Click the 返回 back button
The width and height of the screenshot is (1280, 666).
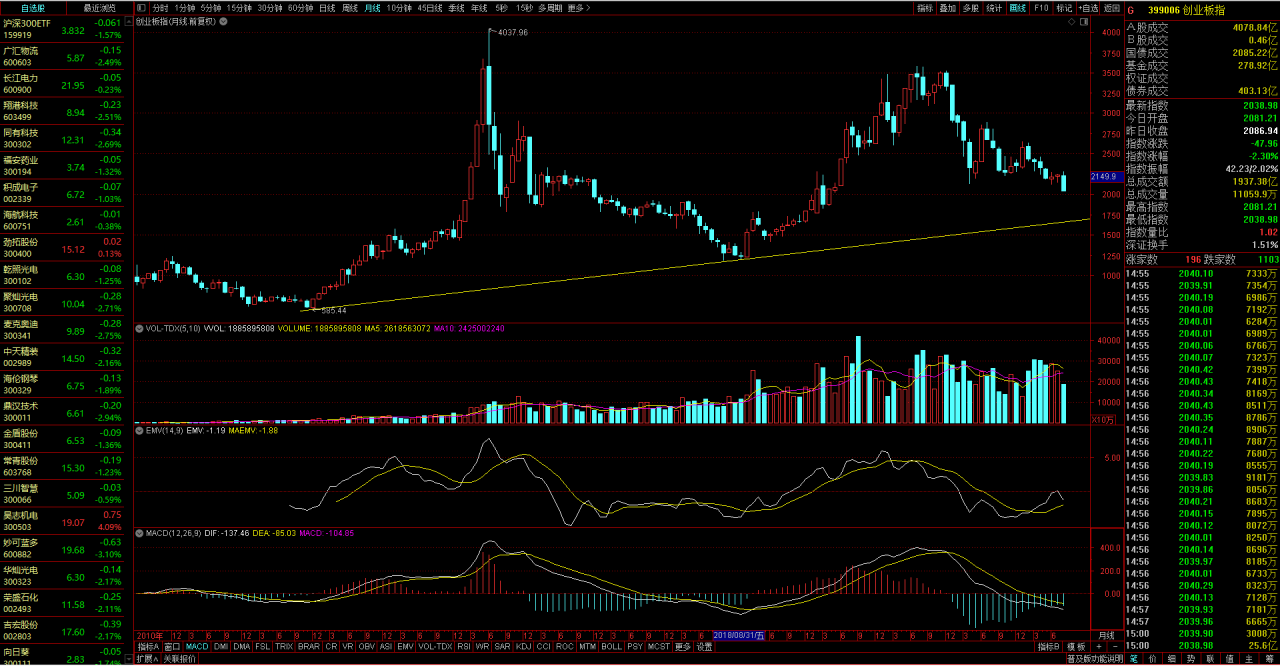point(1112,7)
